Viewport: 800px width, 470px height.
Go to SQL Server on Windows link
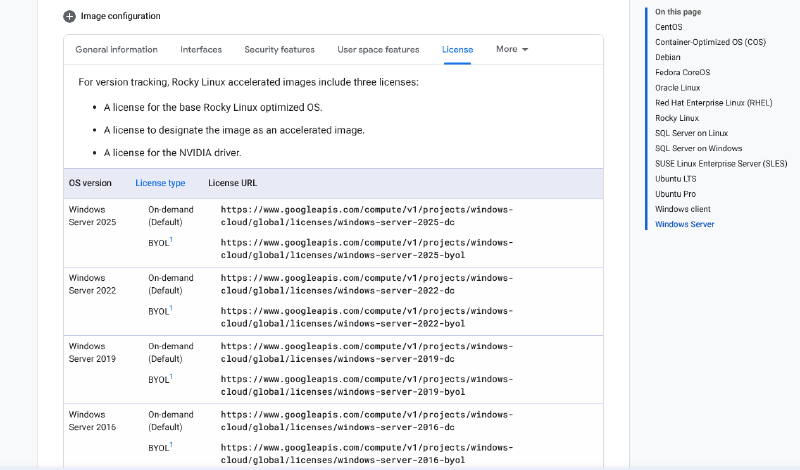(x=698, y=149)
